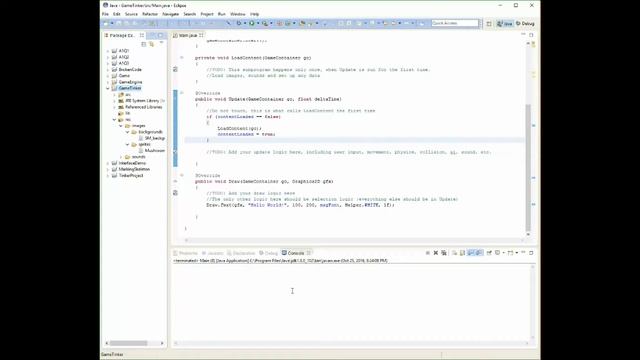Click the task marker beside LoadContent TODO comment

[176, 69]
